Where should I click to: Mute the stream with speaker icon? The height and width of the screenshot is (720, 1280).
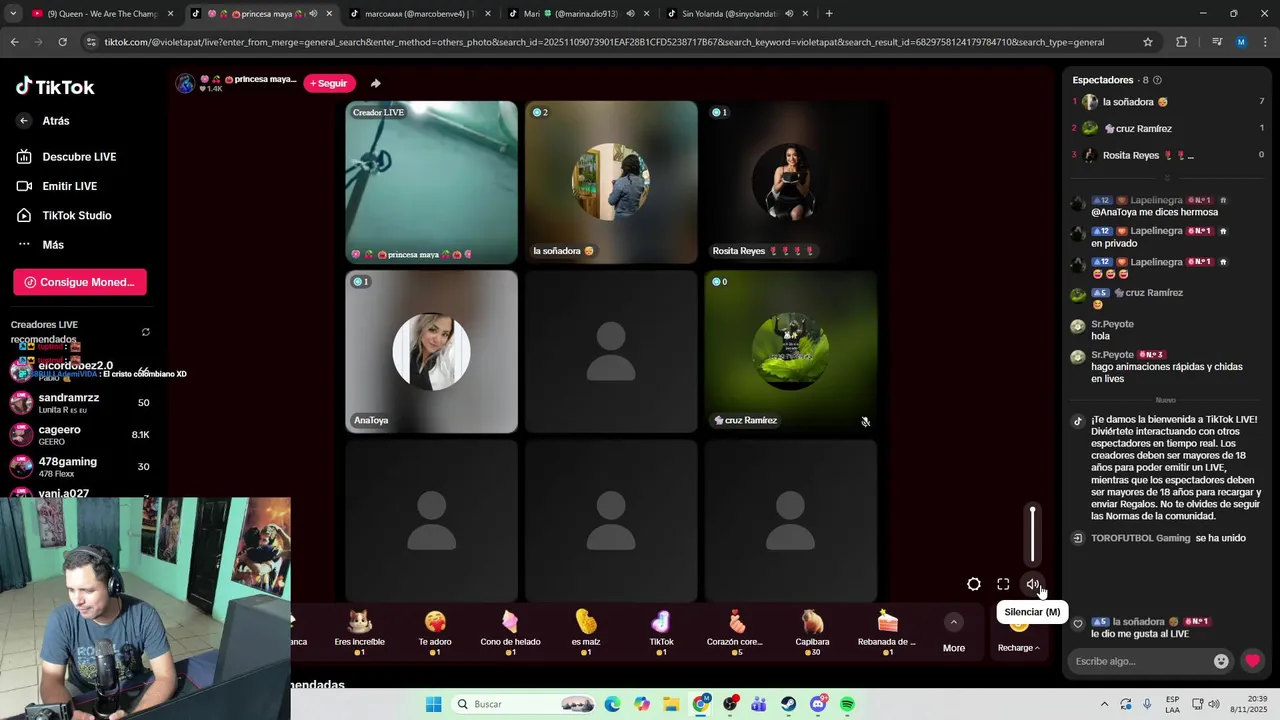[1033, 584]
